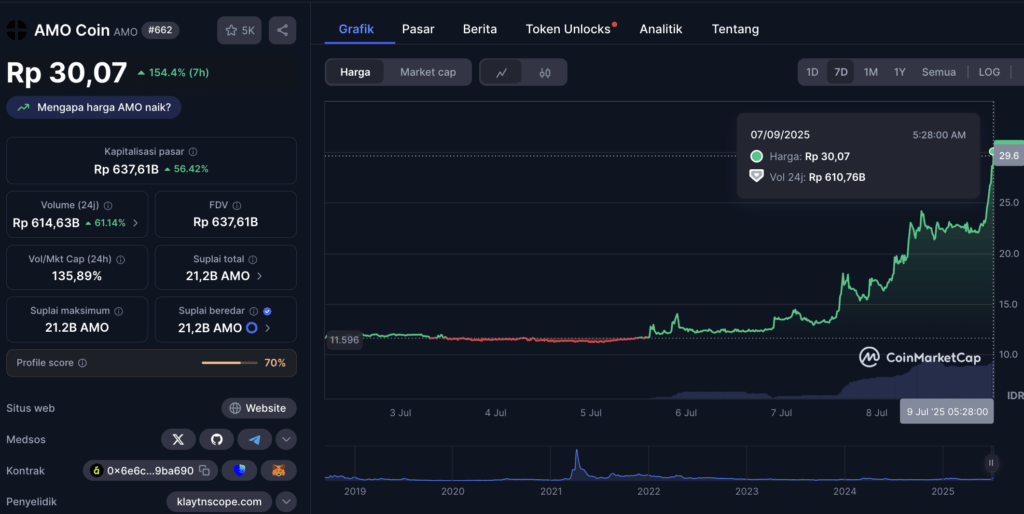Screen dimensions: 1024x514
Task: Open 'Mengapa harga AMO naik?' explanation
Action: pos(94,107)
